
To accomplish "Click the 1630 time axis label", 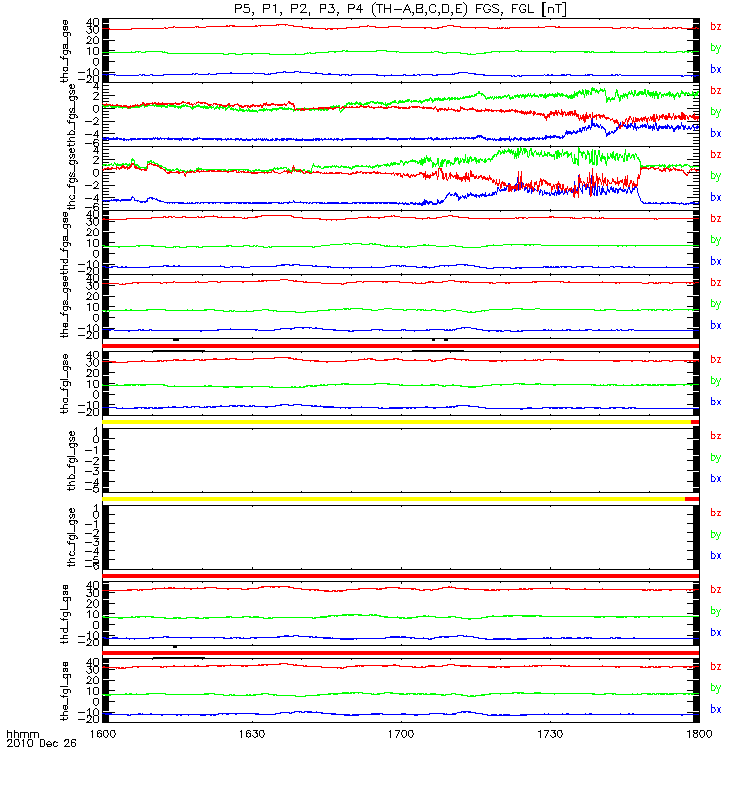I will coord(252,734).
